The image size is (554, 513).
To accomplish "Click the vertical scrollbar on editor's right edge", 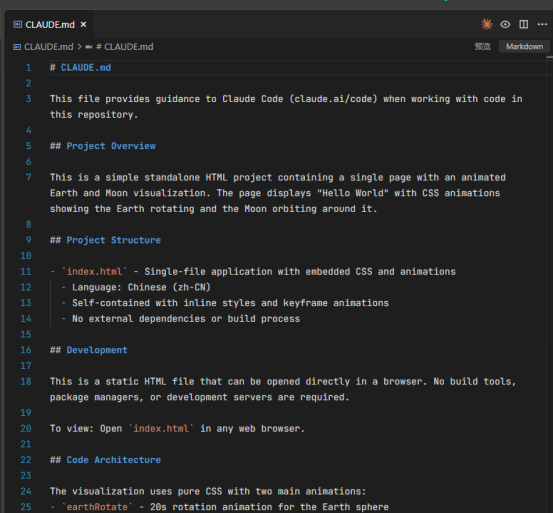I will (x=550, y=283).
